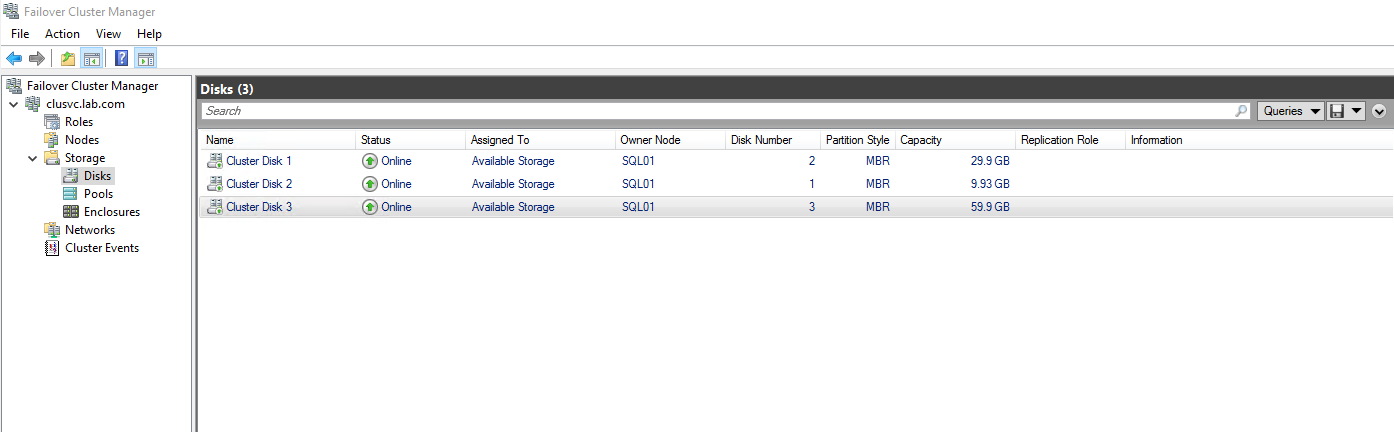The width and height of the screenshot is (1394, 432).
Task: Sort by the Information column header
Action: (1157, 140)
